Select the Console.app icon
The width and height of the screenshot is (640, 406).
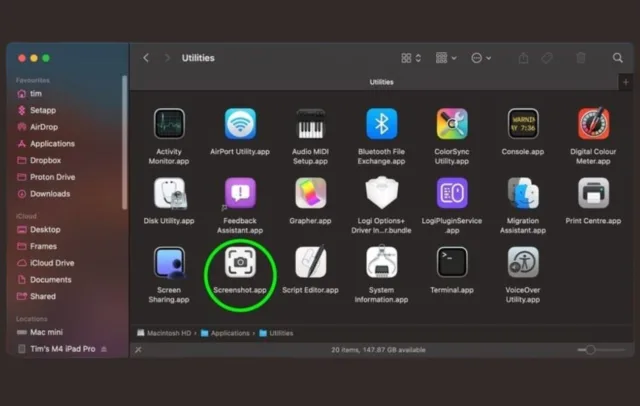(x=523, y=124)
